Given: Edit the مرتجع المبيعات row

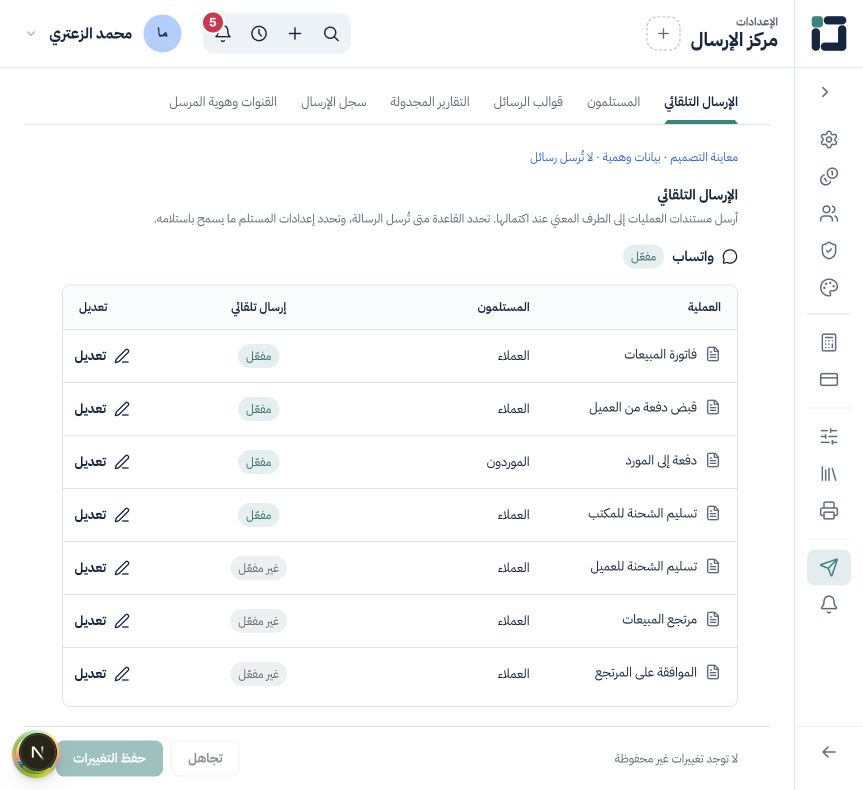Looking at the screenshot, I should (x=102, y=621).
